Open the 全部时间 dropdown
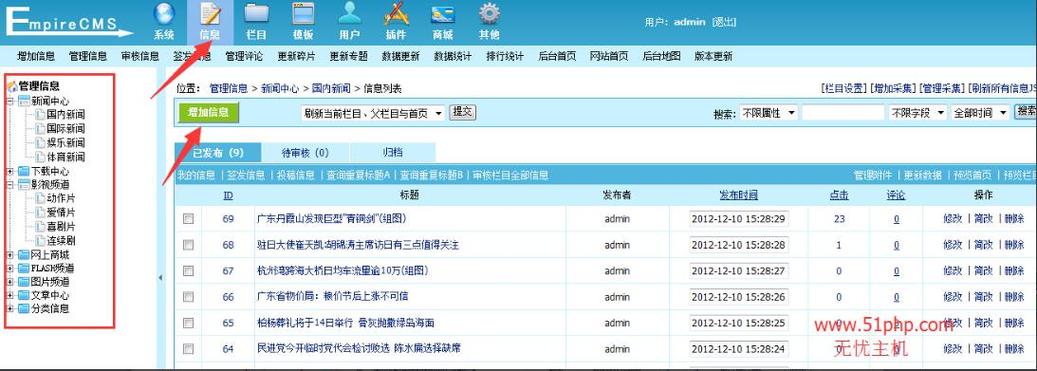Viewport: 1037px width, 371px height. point(979,113)
